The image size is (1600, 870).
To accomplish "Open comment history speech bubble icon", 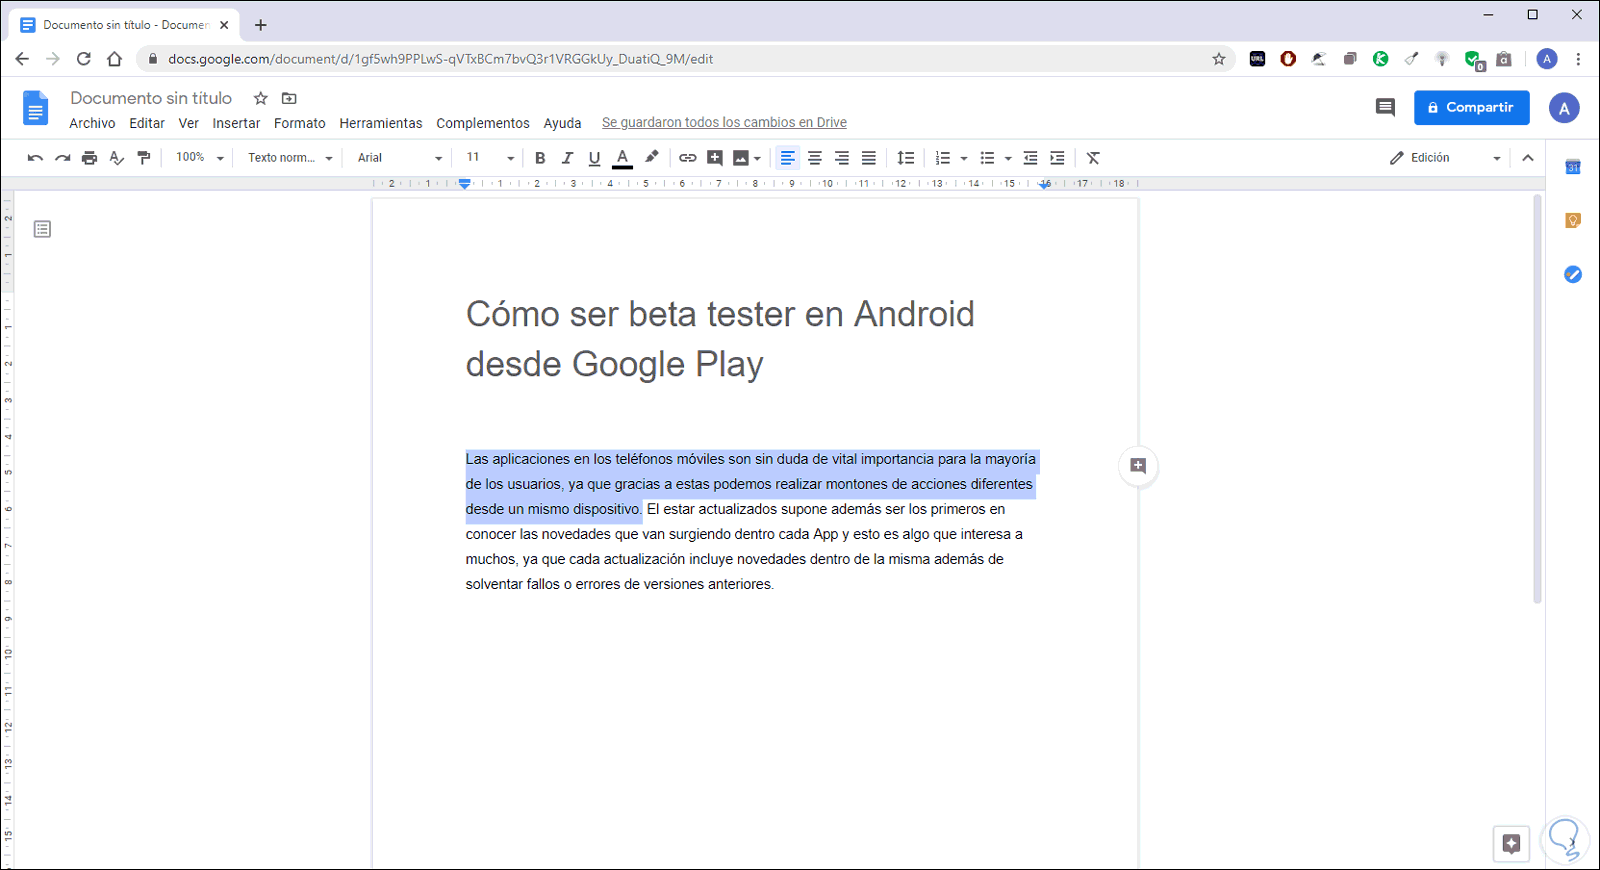I will (1385, 107).
